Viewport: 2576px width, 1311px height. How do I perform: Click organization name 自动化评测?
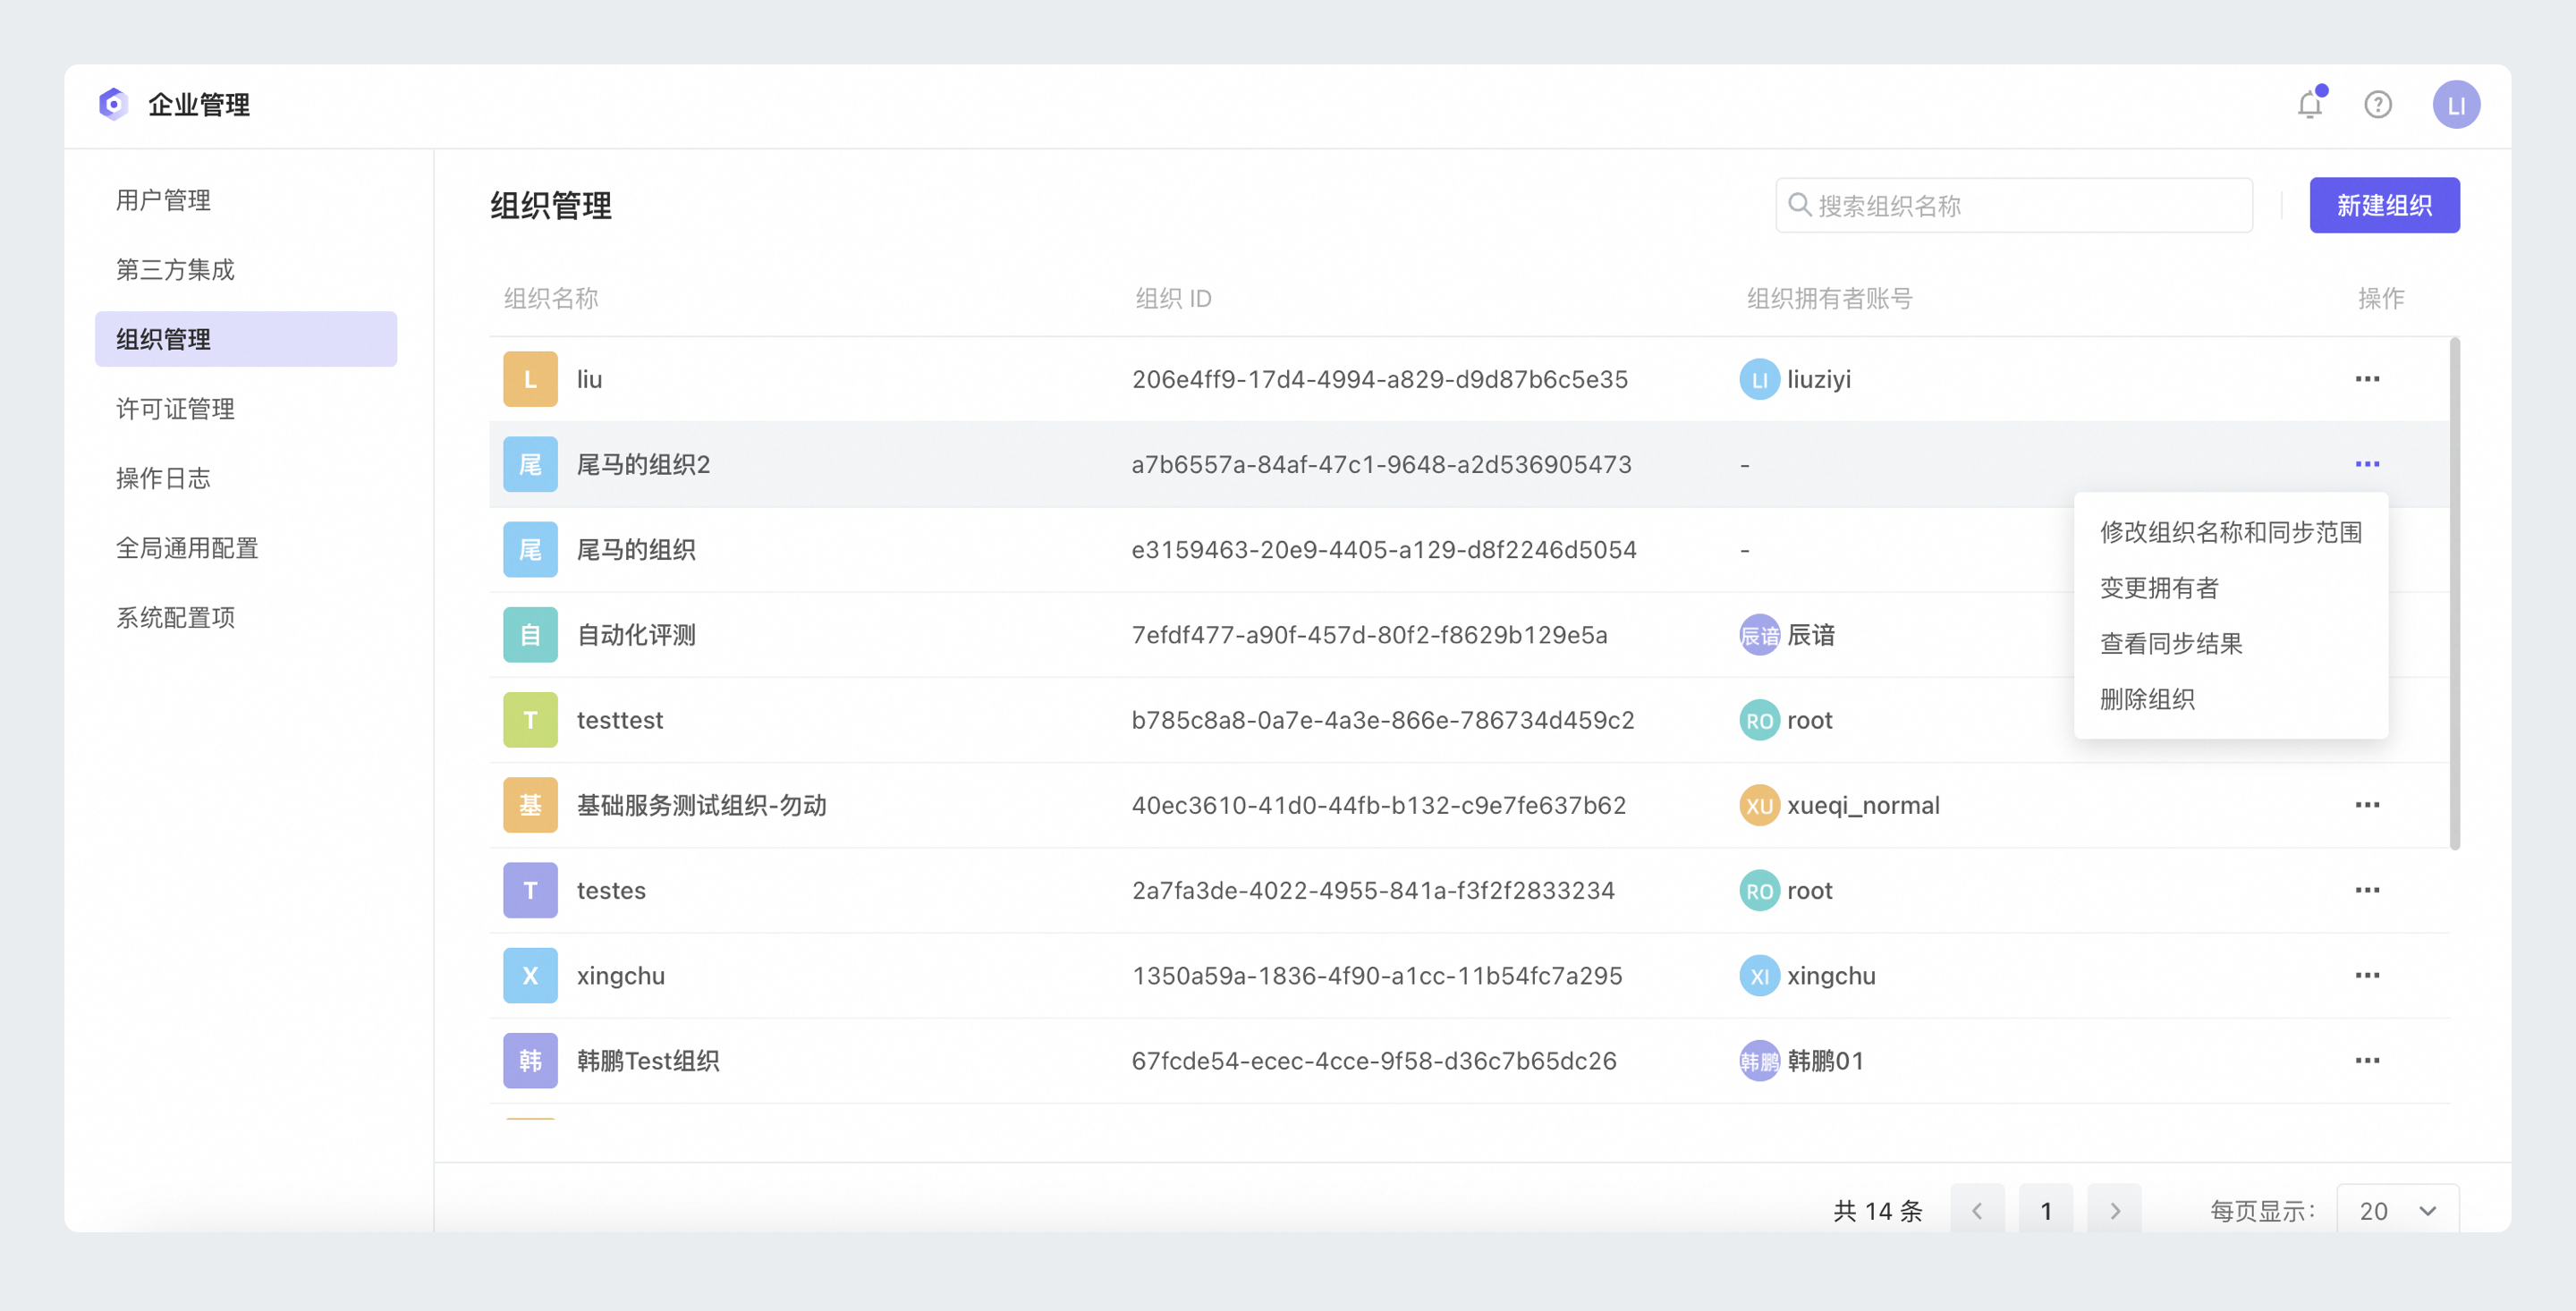(x=636, y=635)
